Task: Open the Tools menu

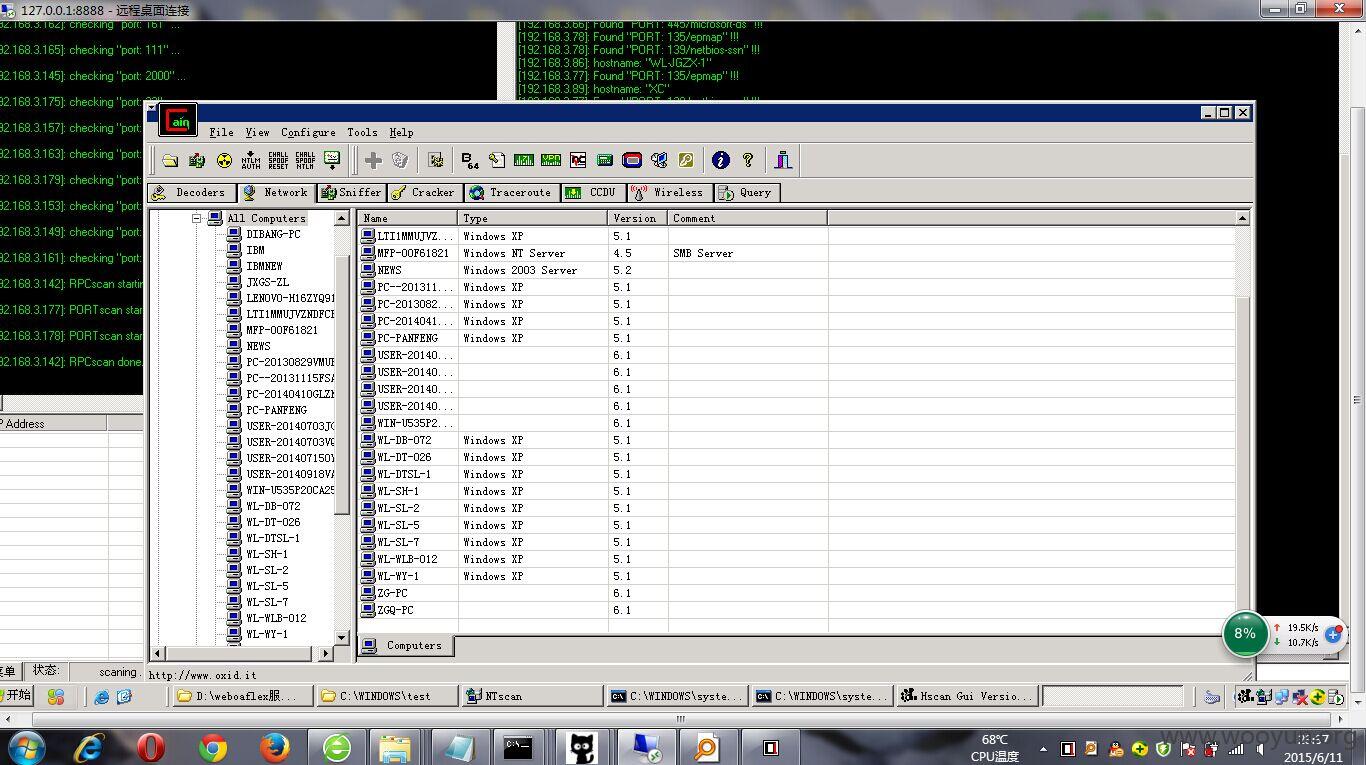Action: (x=362, y=132)
